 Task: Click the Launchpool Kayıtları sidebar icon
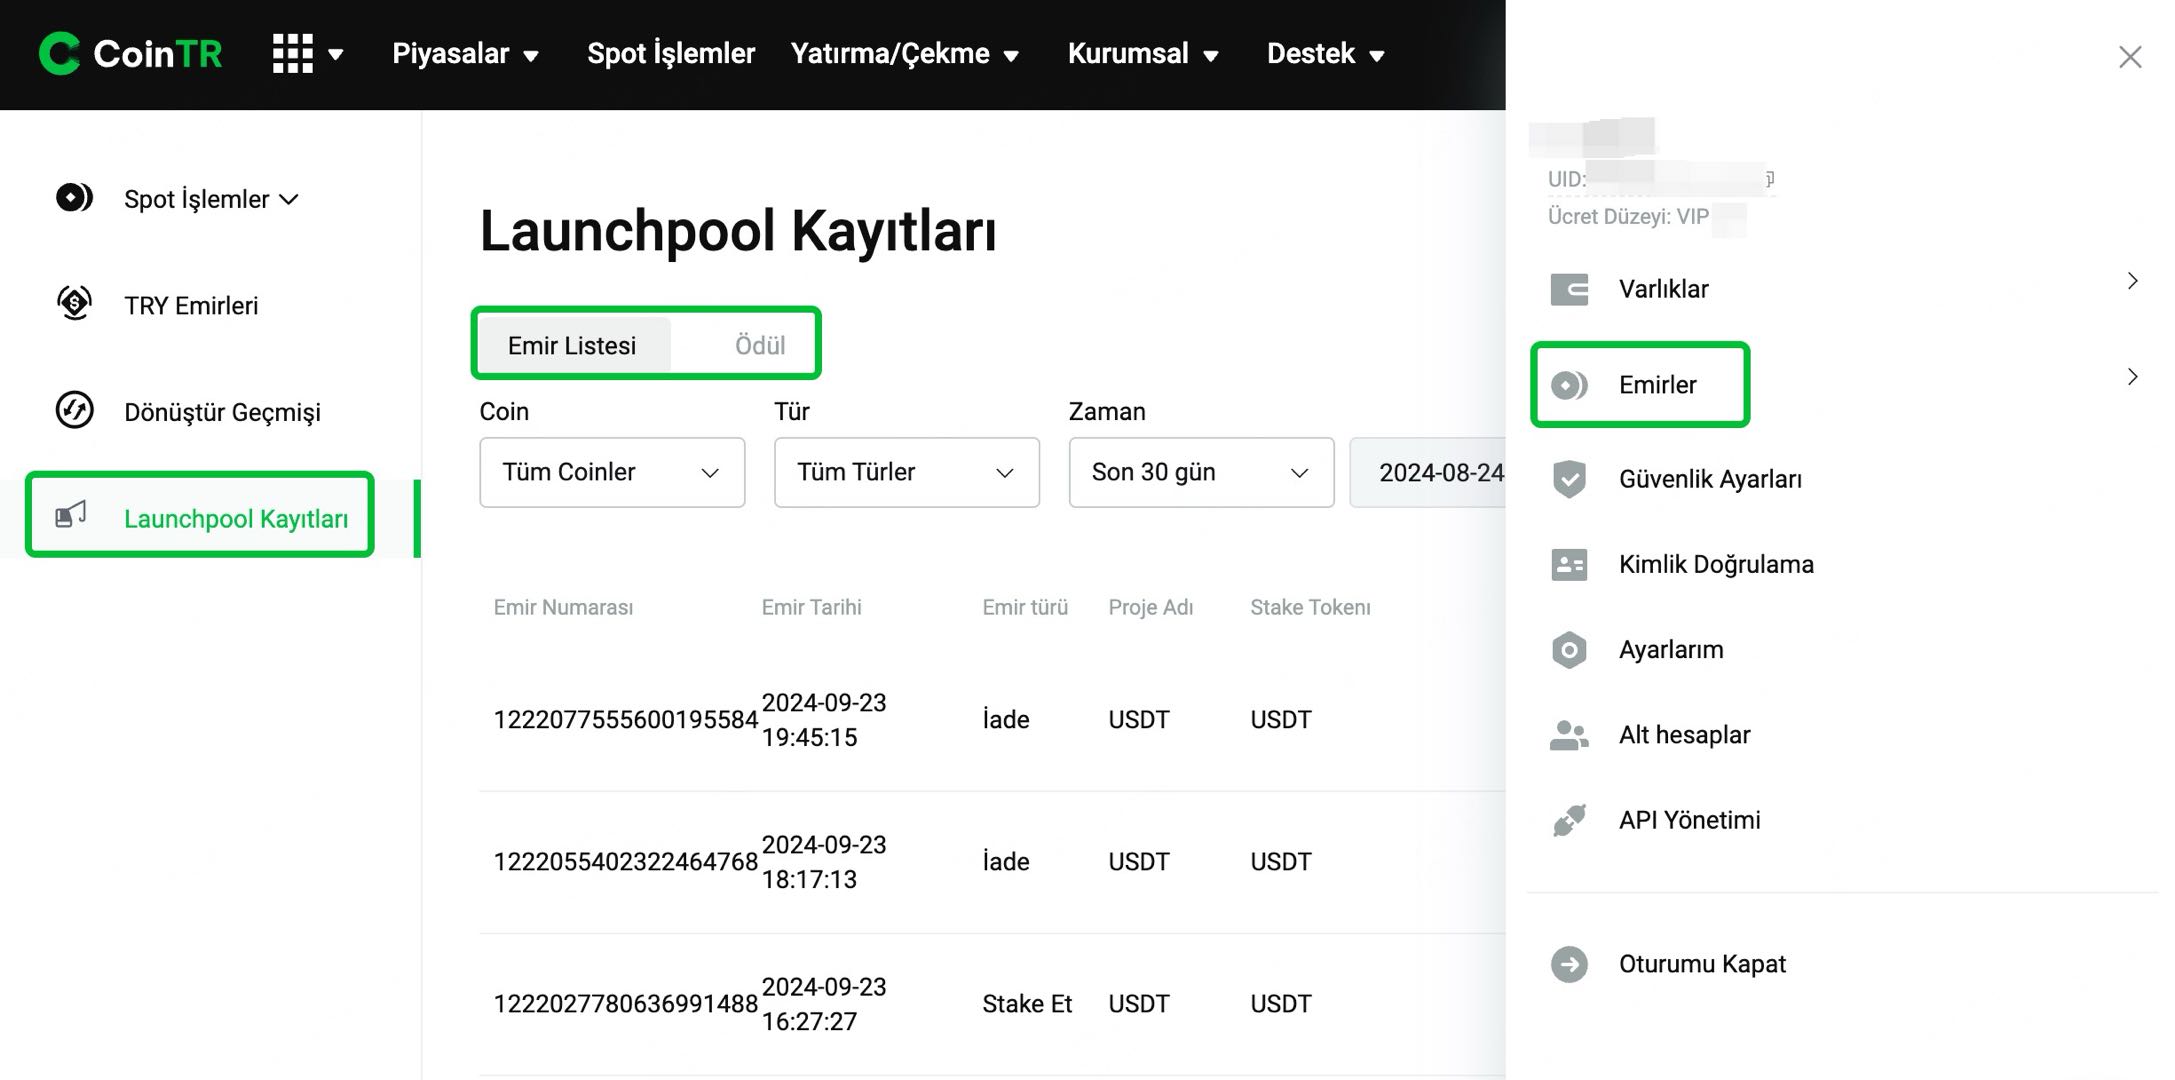[70, 515]
